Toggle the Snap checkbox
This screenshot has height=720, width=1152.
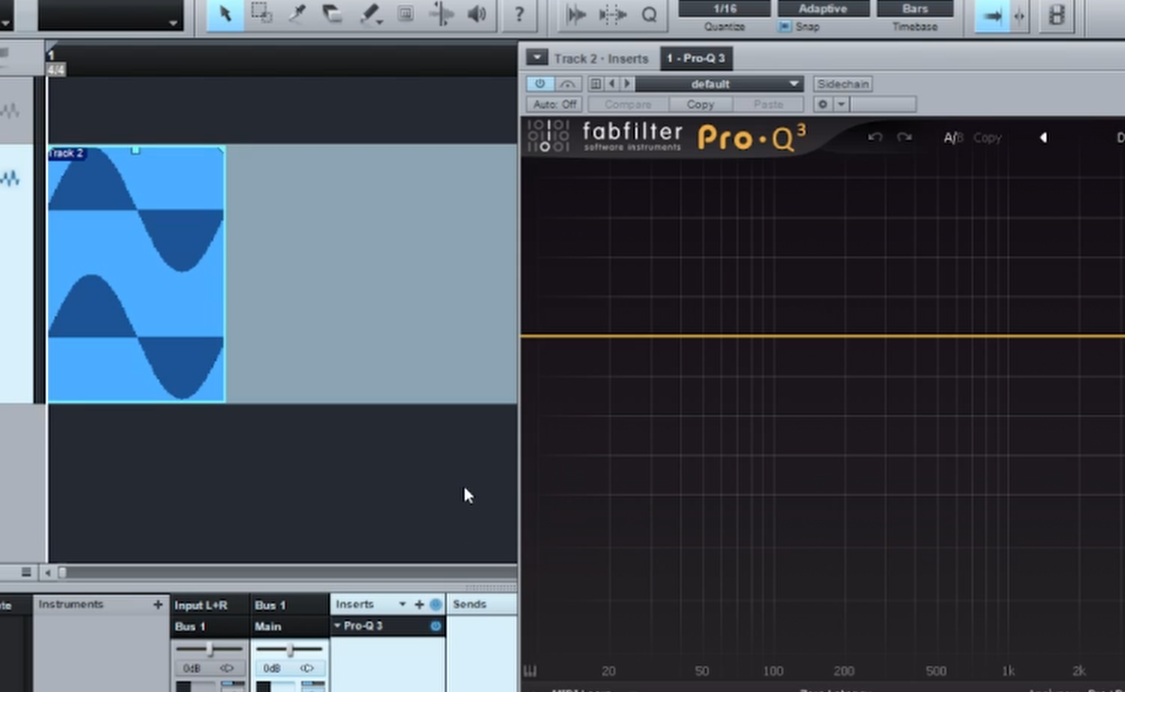784,27
